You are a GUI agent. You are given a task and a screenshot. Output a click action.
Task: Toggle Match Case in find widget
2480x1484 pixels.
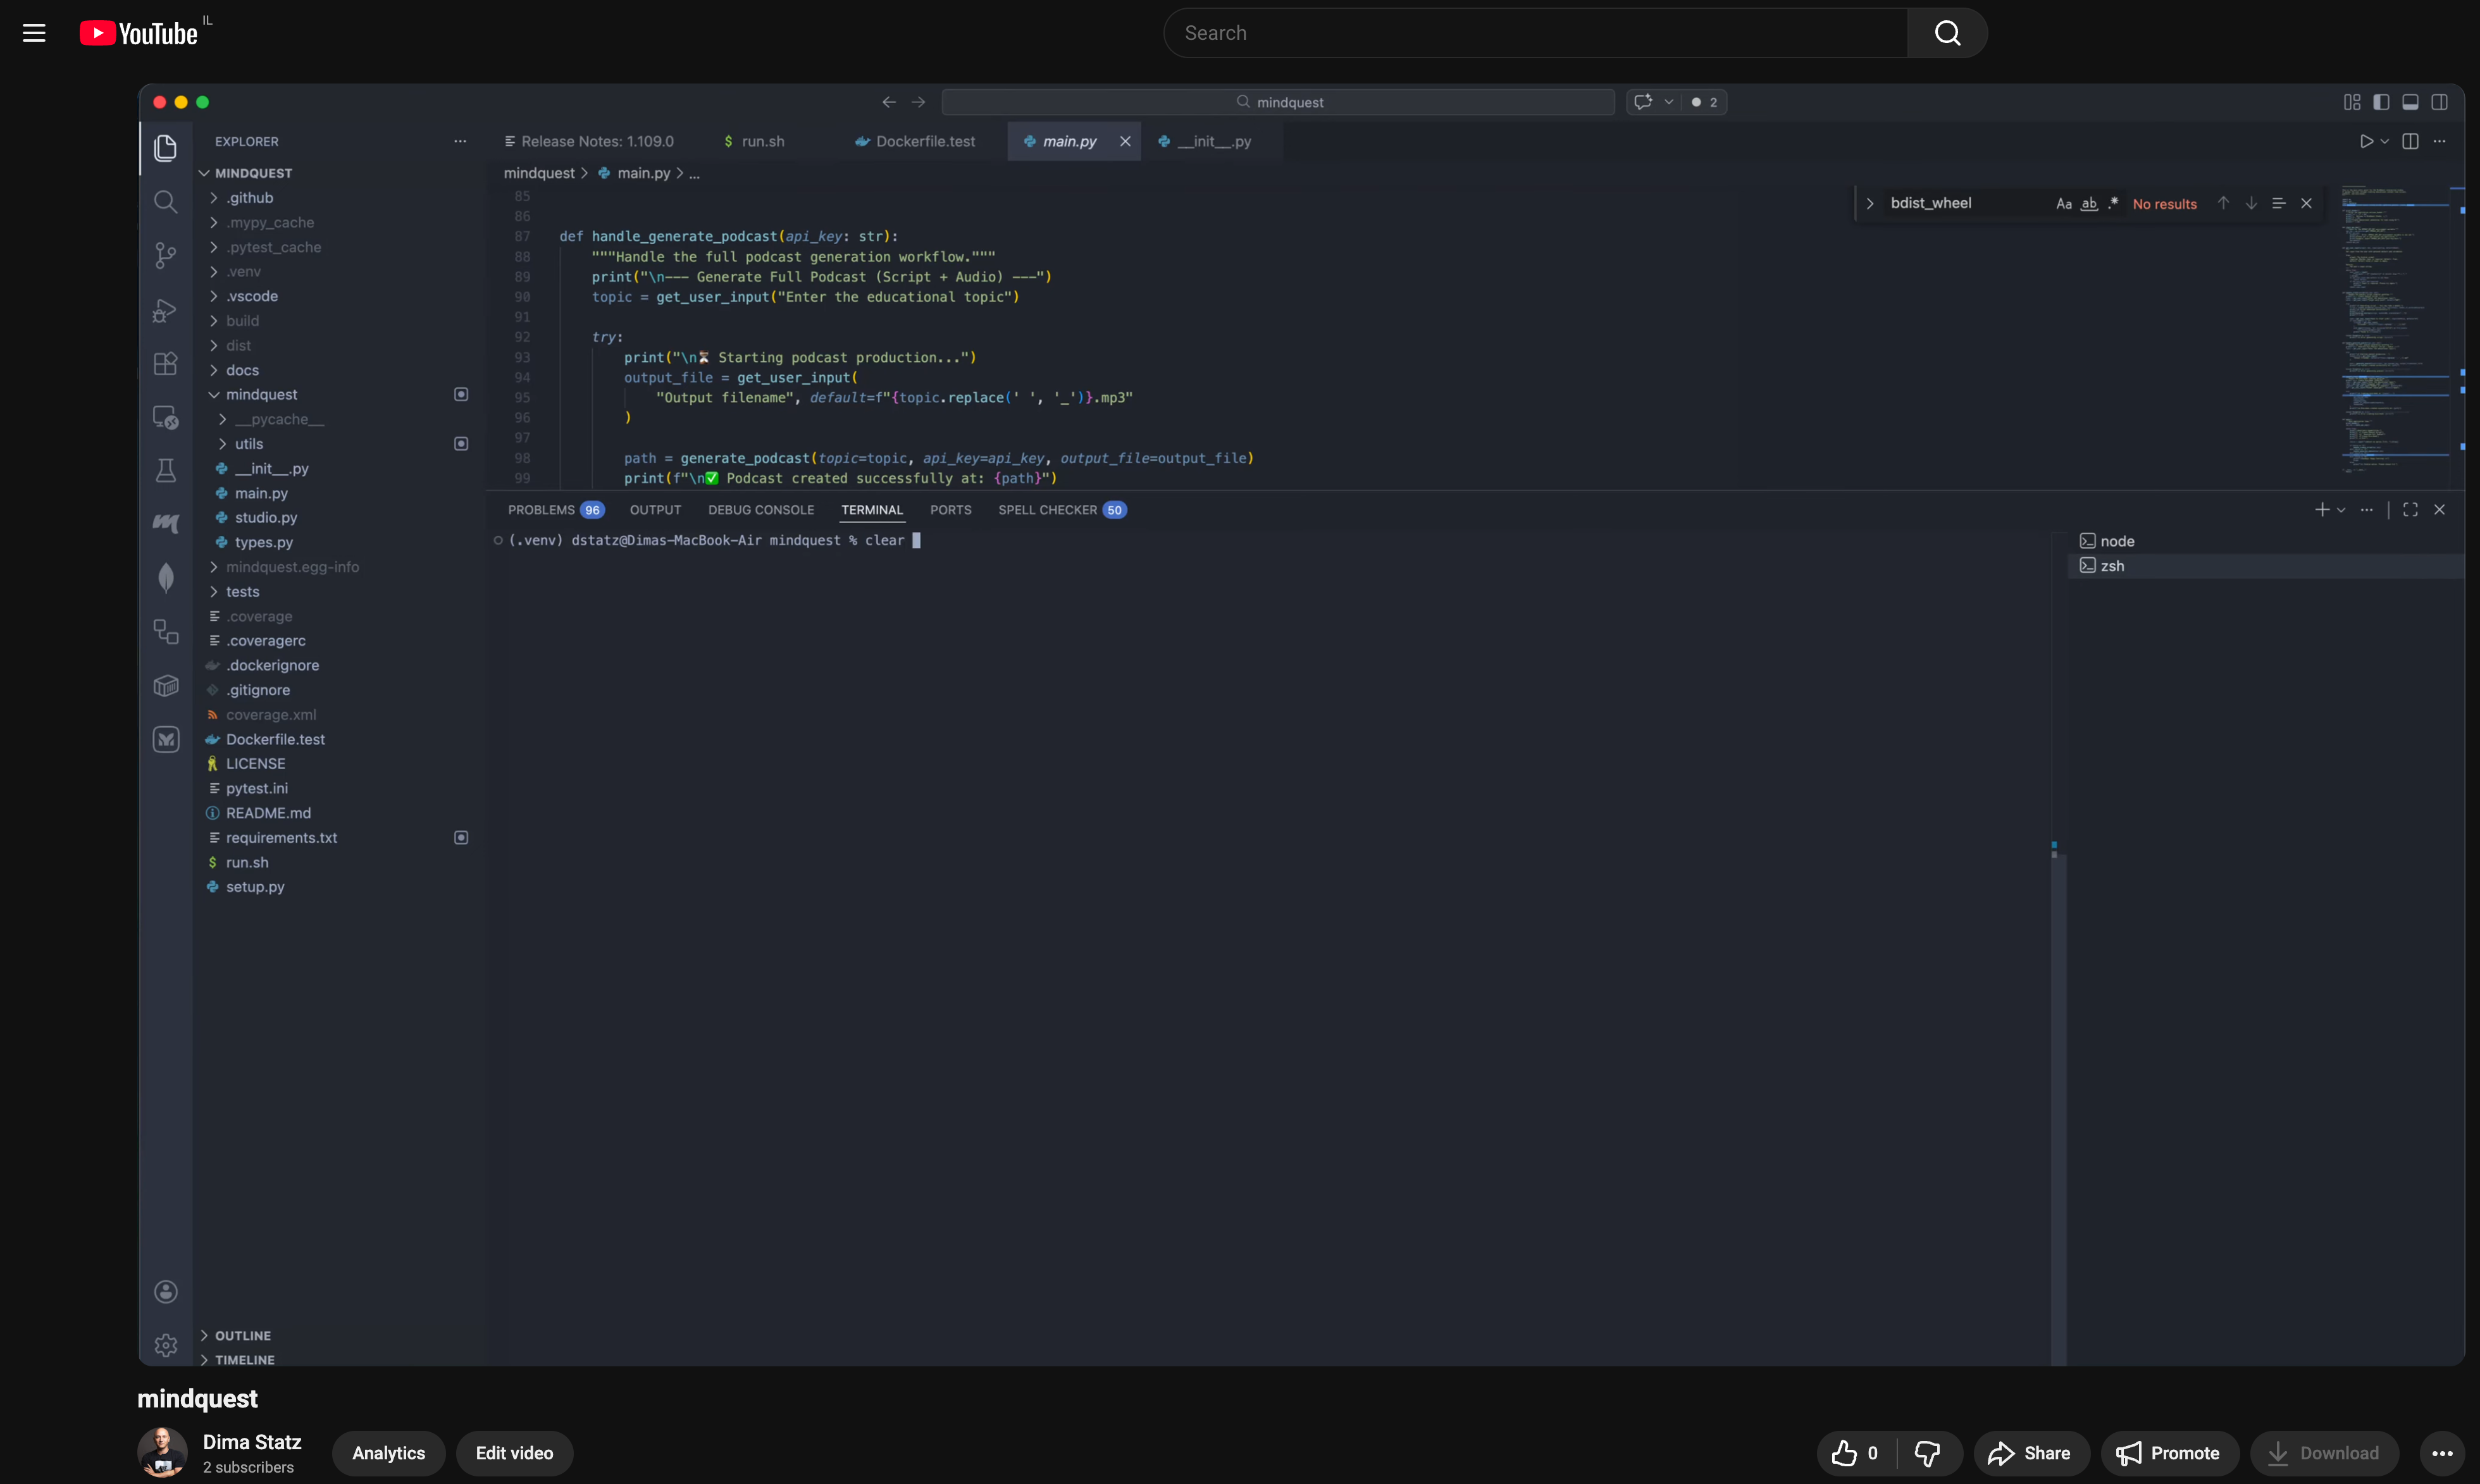(2063, 203)
